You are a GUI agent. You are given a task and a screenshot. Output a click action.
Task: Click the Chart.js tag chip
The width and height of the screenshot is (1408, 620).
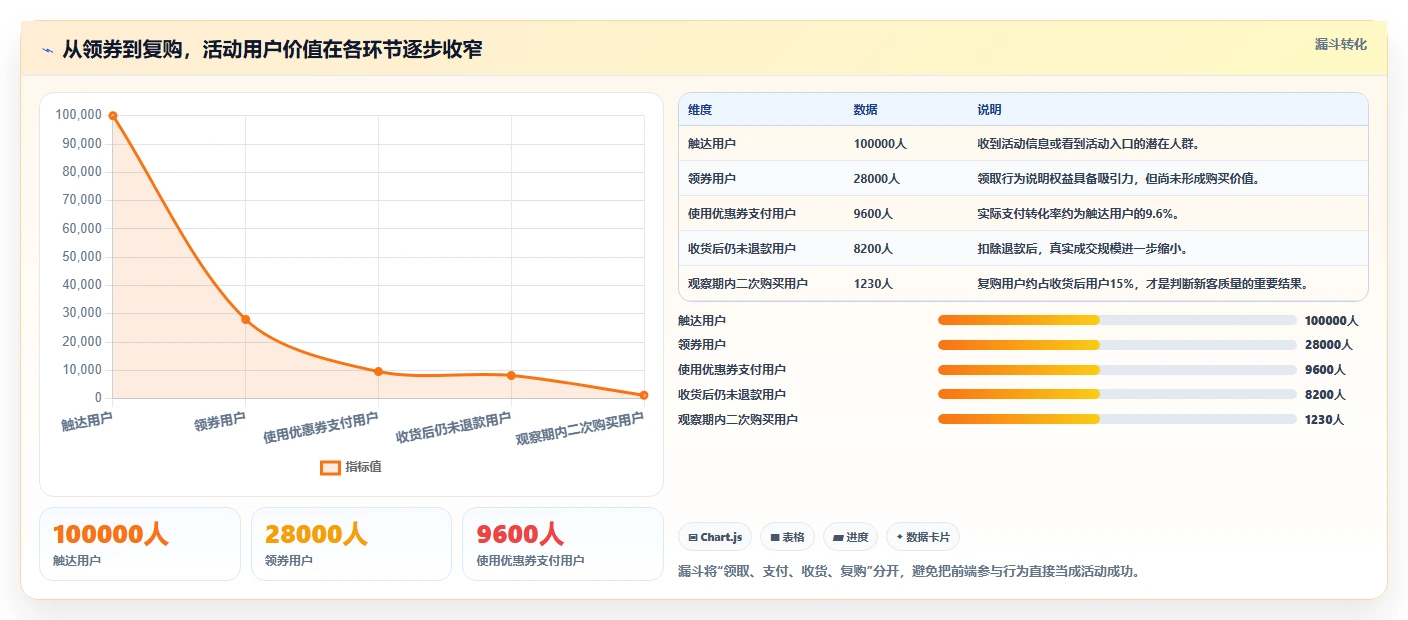tap(715, 537)
